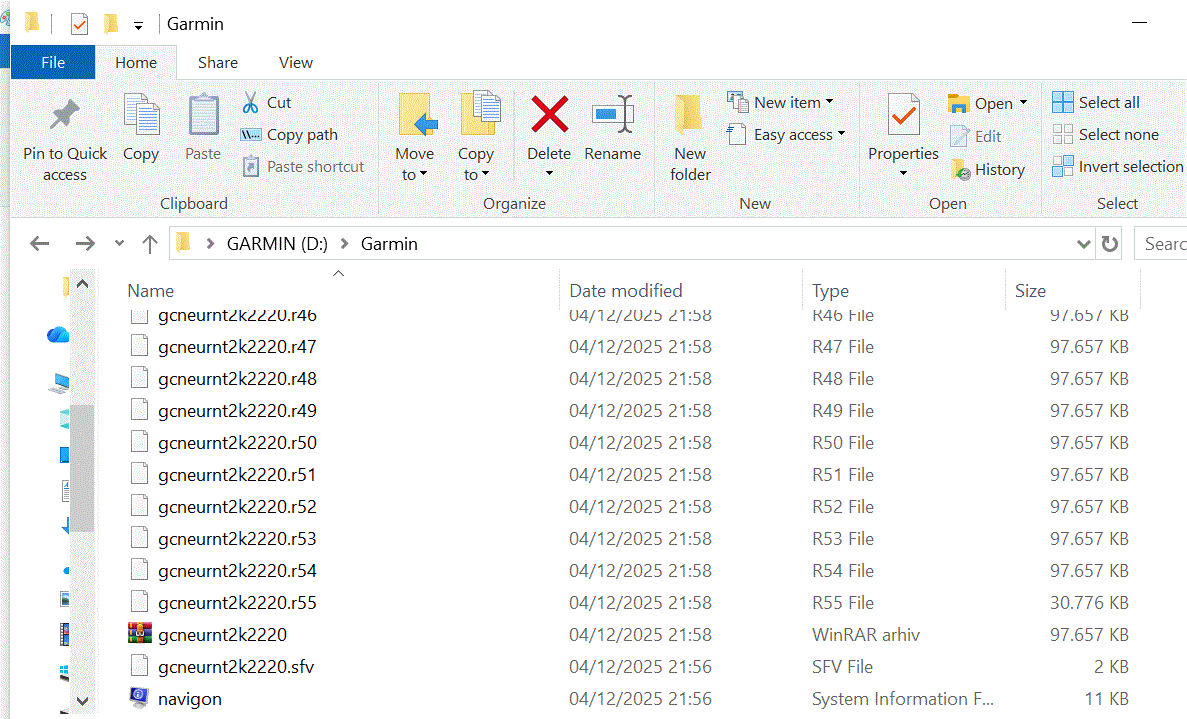Click the Select all button
The image size is (1187, 719).
click(x=1097, y=102)
